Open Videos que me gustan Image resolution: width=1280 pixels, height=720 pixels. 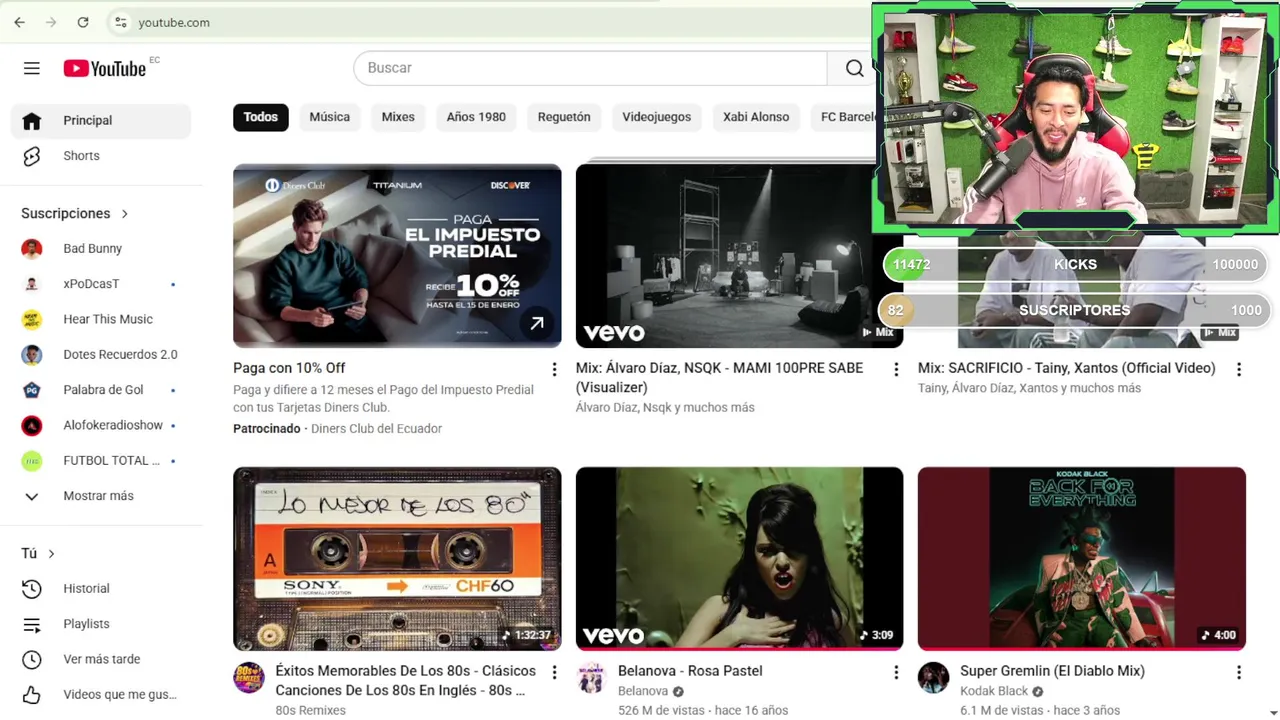coord(101,695)
